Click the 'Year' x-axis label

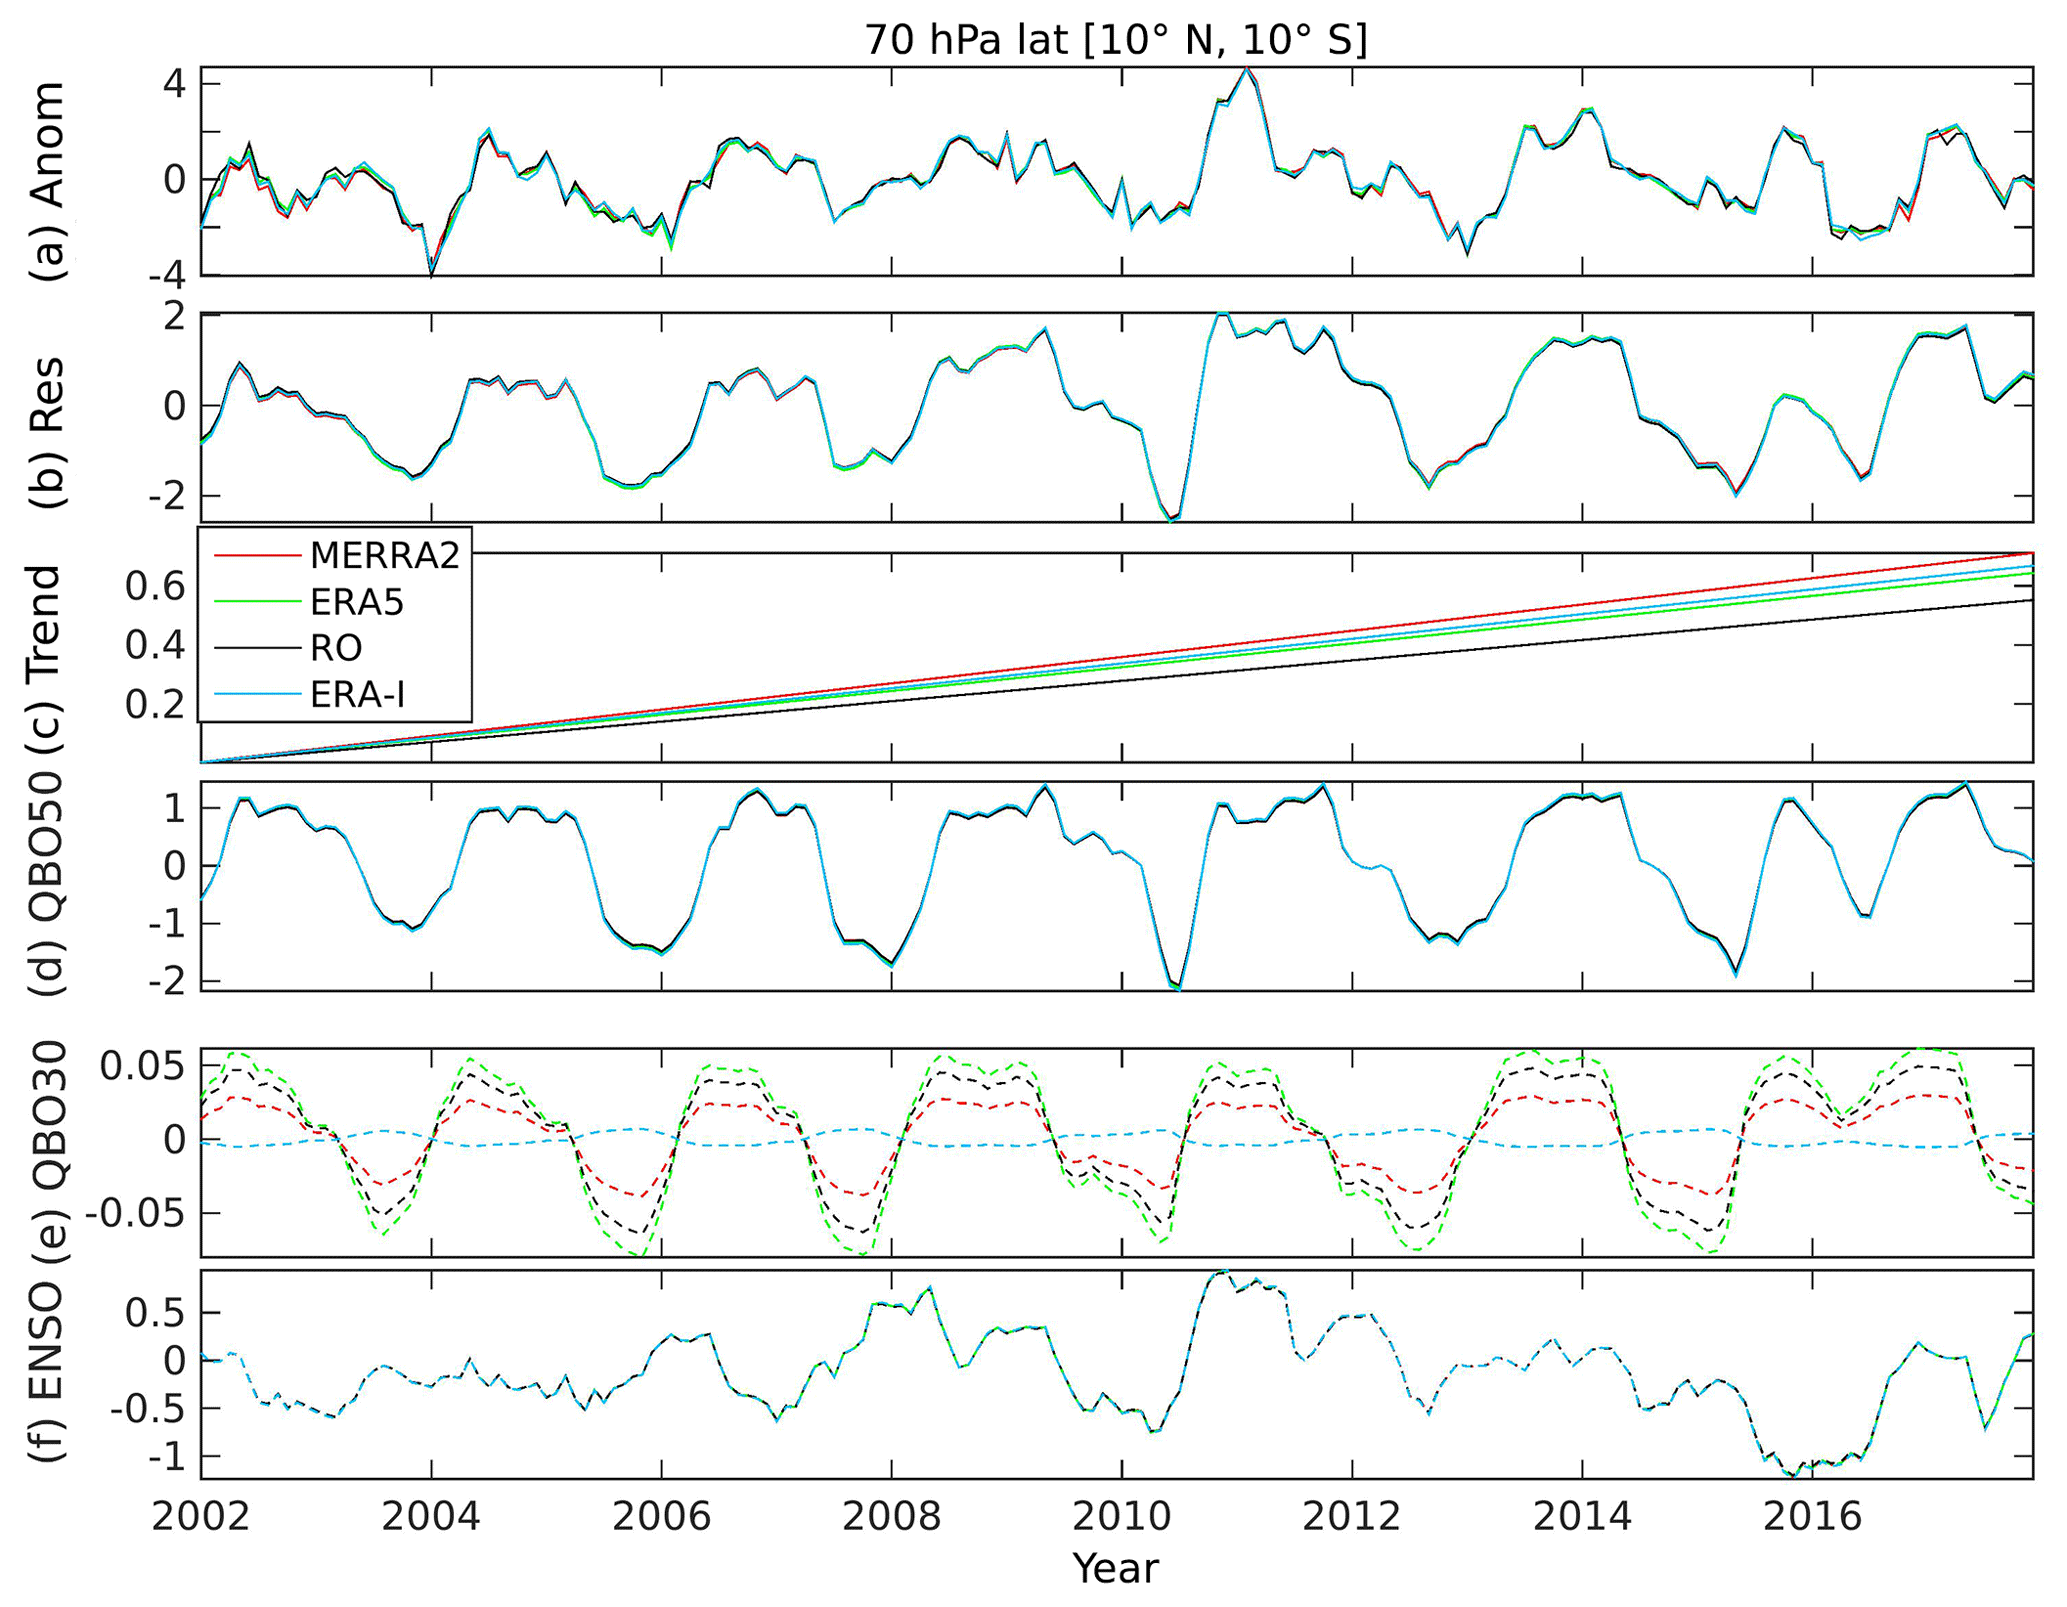[x=1115, y=1568]
